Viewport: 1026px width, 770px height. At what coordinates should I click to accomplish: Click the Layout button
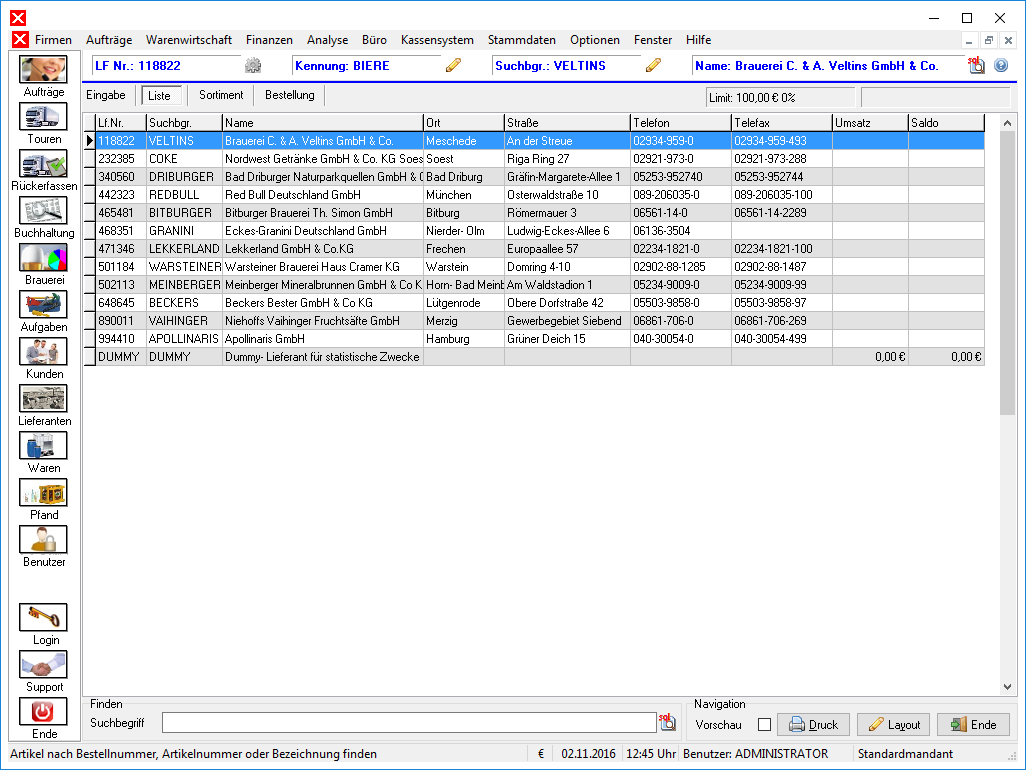click(893, 724)
